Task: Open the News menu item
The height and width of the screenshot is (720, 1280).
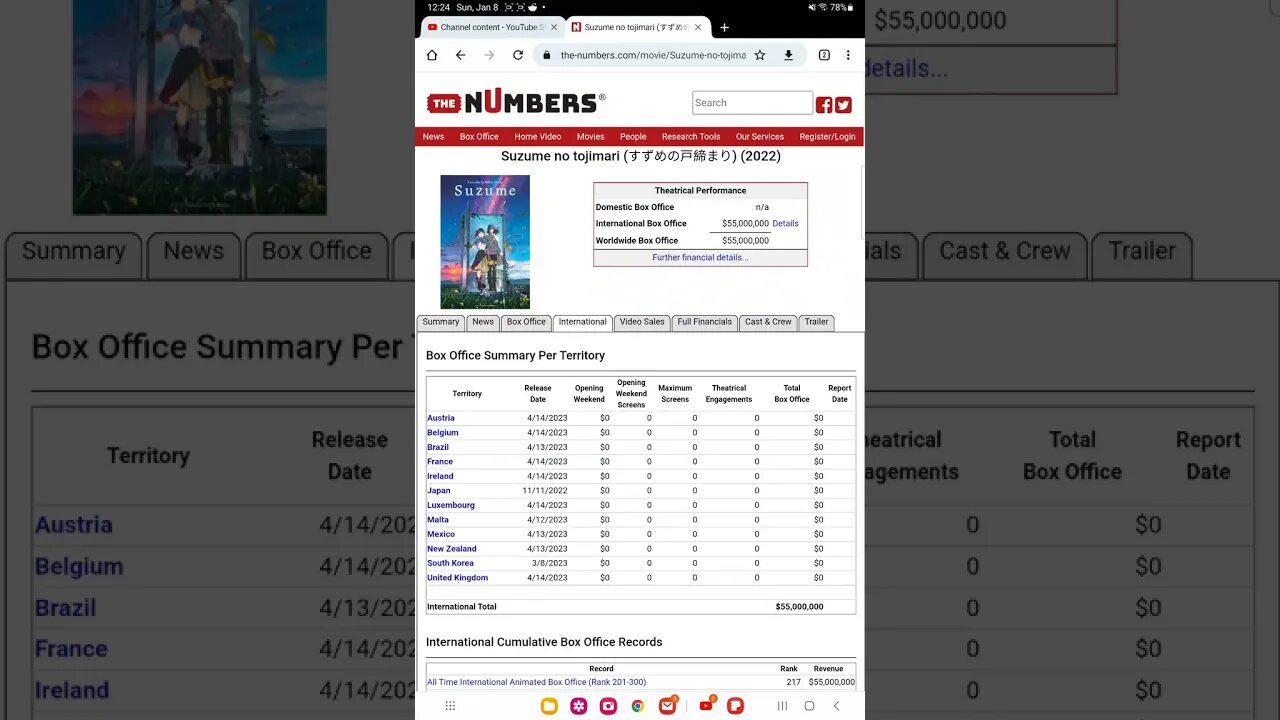Action: pos(433,137)
